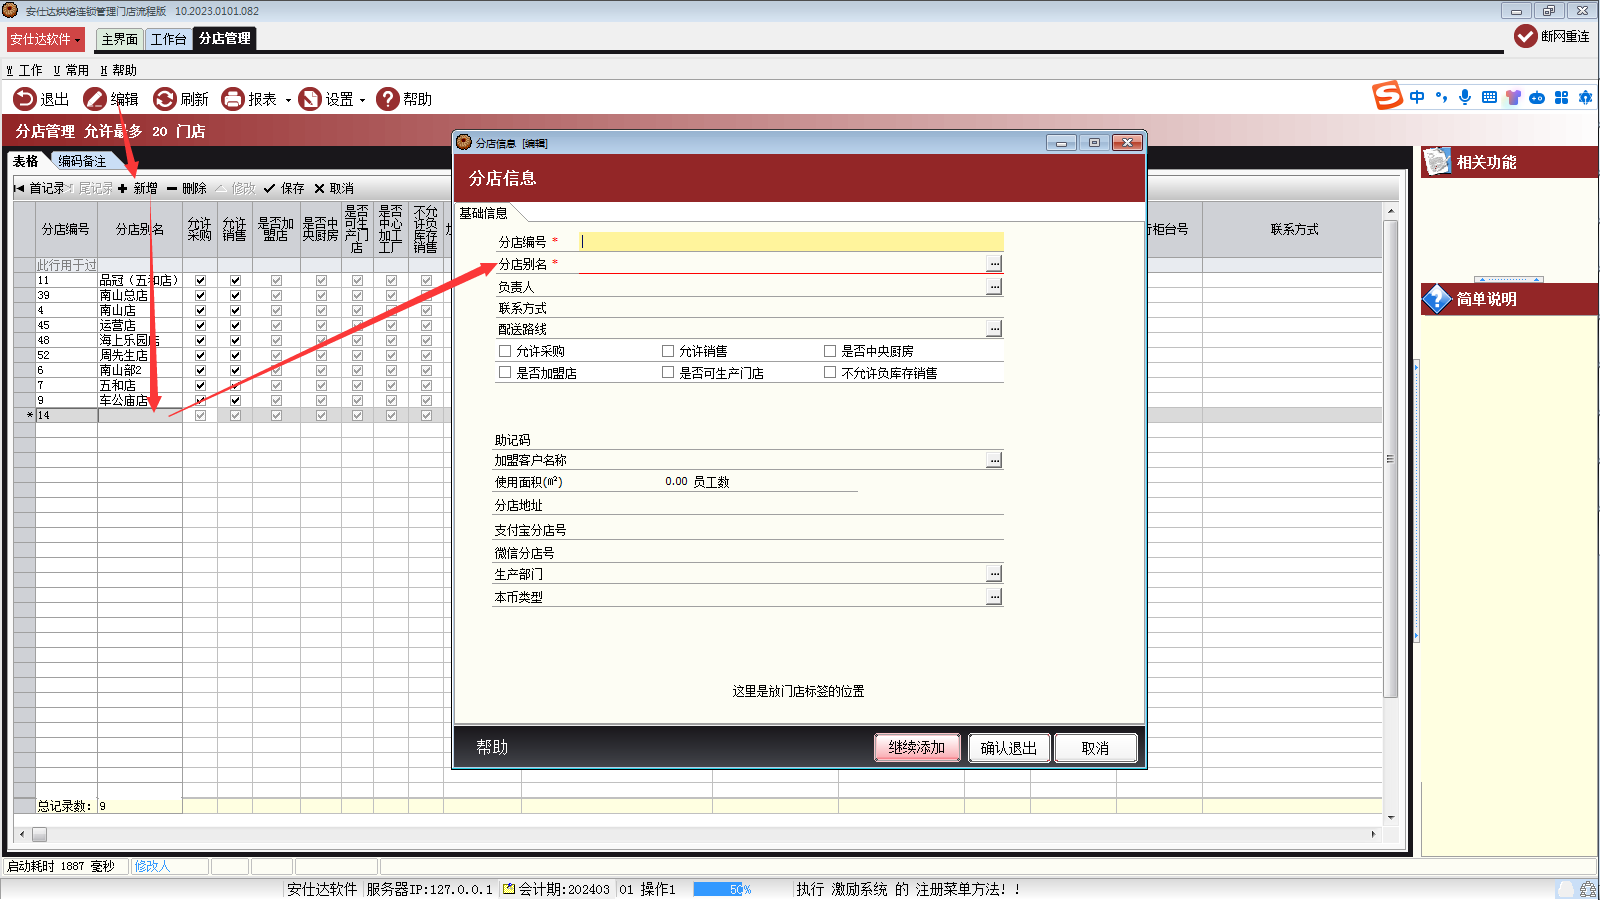Click the 删除 minus icon in the record bar

click(x=172, y=188)
